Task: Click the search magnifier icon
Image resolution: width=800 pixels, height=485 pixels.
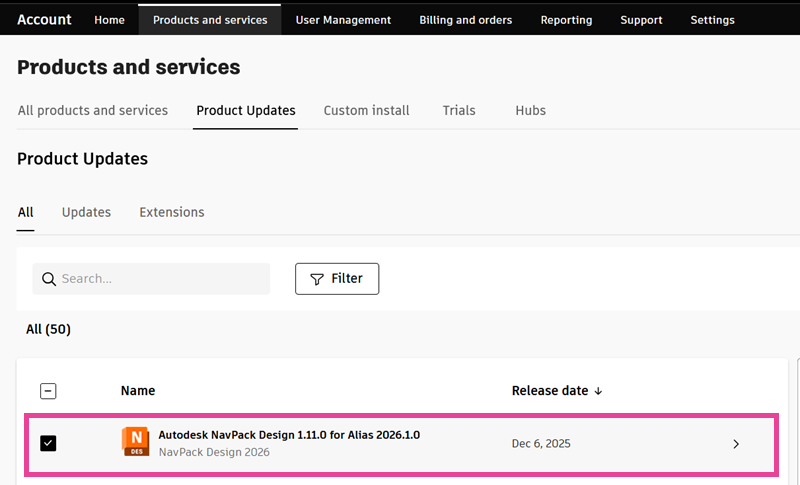Action: pyautogui.click(x=49, y=279)
